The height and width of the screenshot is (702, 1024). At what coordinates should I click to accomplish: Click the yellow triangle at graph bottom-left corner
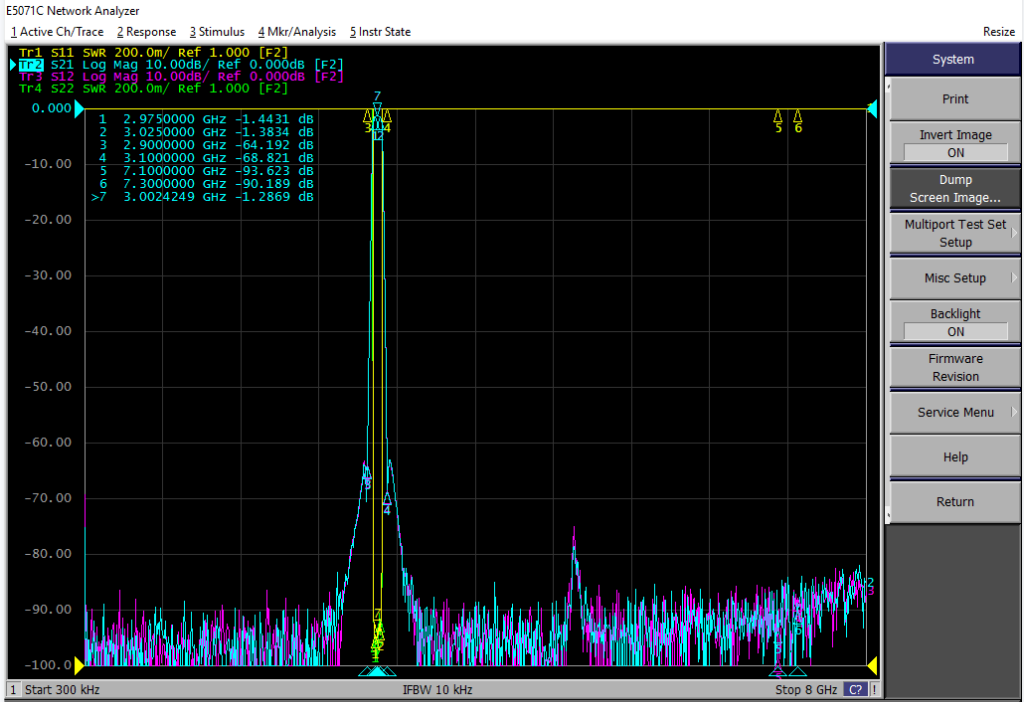pyautogui.click(x=80, y=665)
